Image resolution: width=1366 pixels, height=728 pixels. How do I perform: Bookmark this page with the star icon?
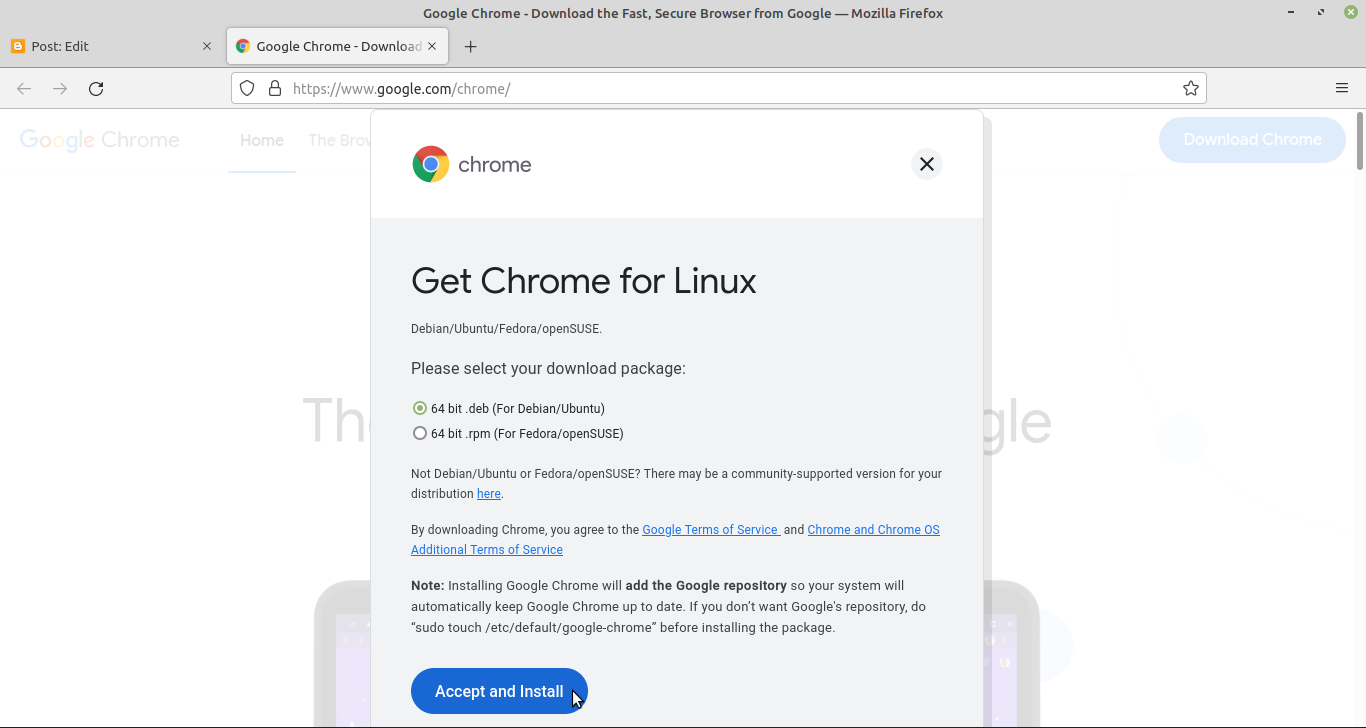[x=1191, y=88]
